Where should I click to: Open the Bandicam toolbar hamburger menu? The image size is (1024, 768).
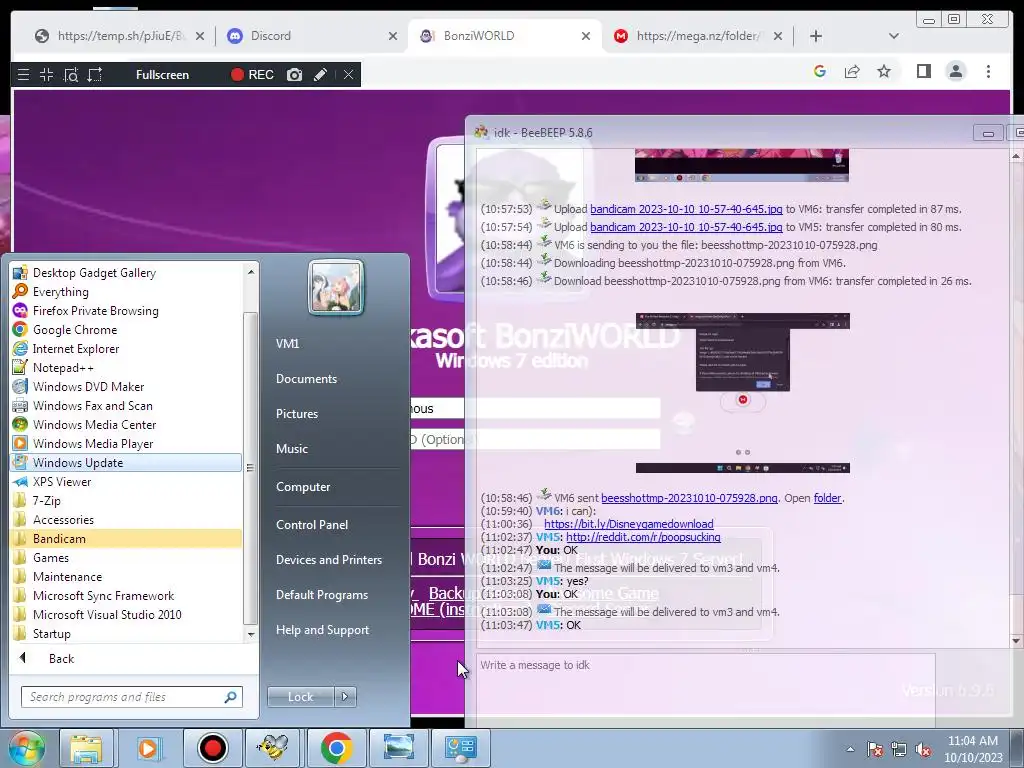tap(24, 74)
